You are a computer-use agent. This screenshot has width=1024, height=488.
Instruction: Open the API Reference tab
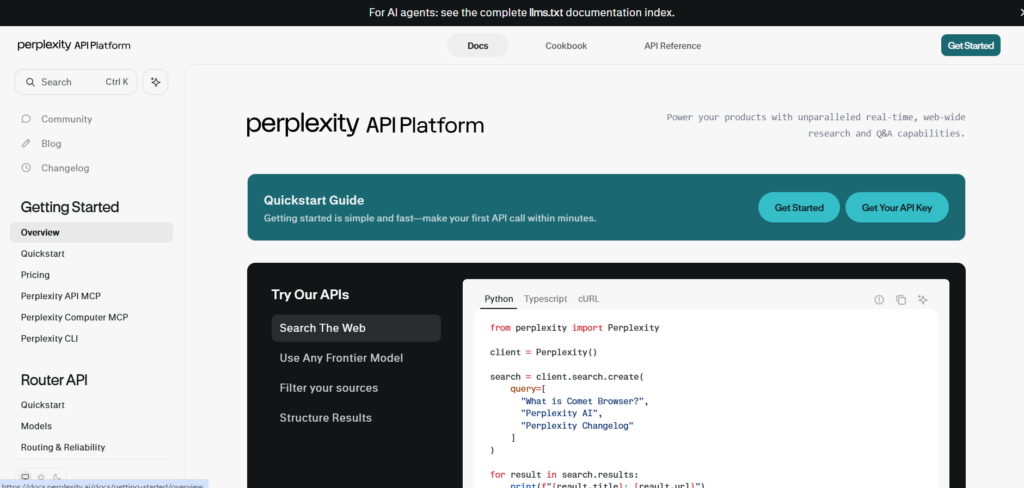tap(673, 46)
